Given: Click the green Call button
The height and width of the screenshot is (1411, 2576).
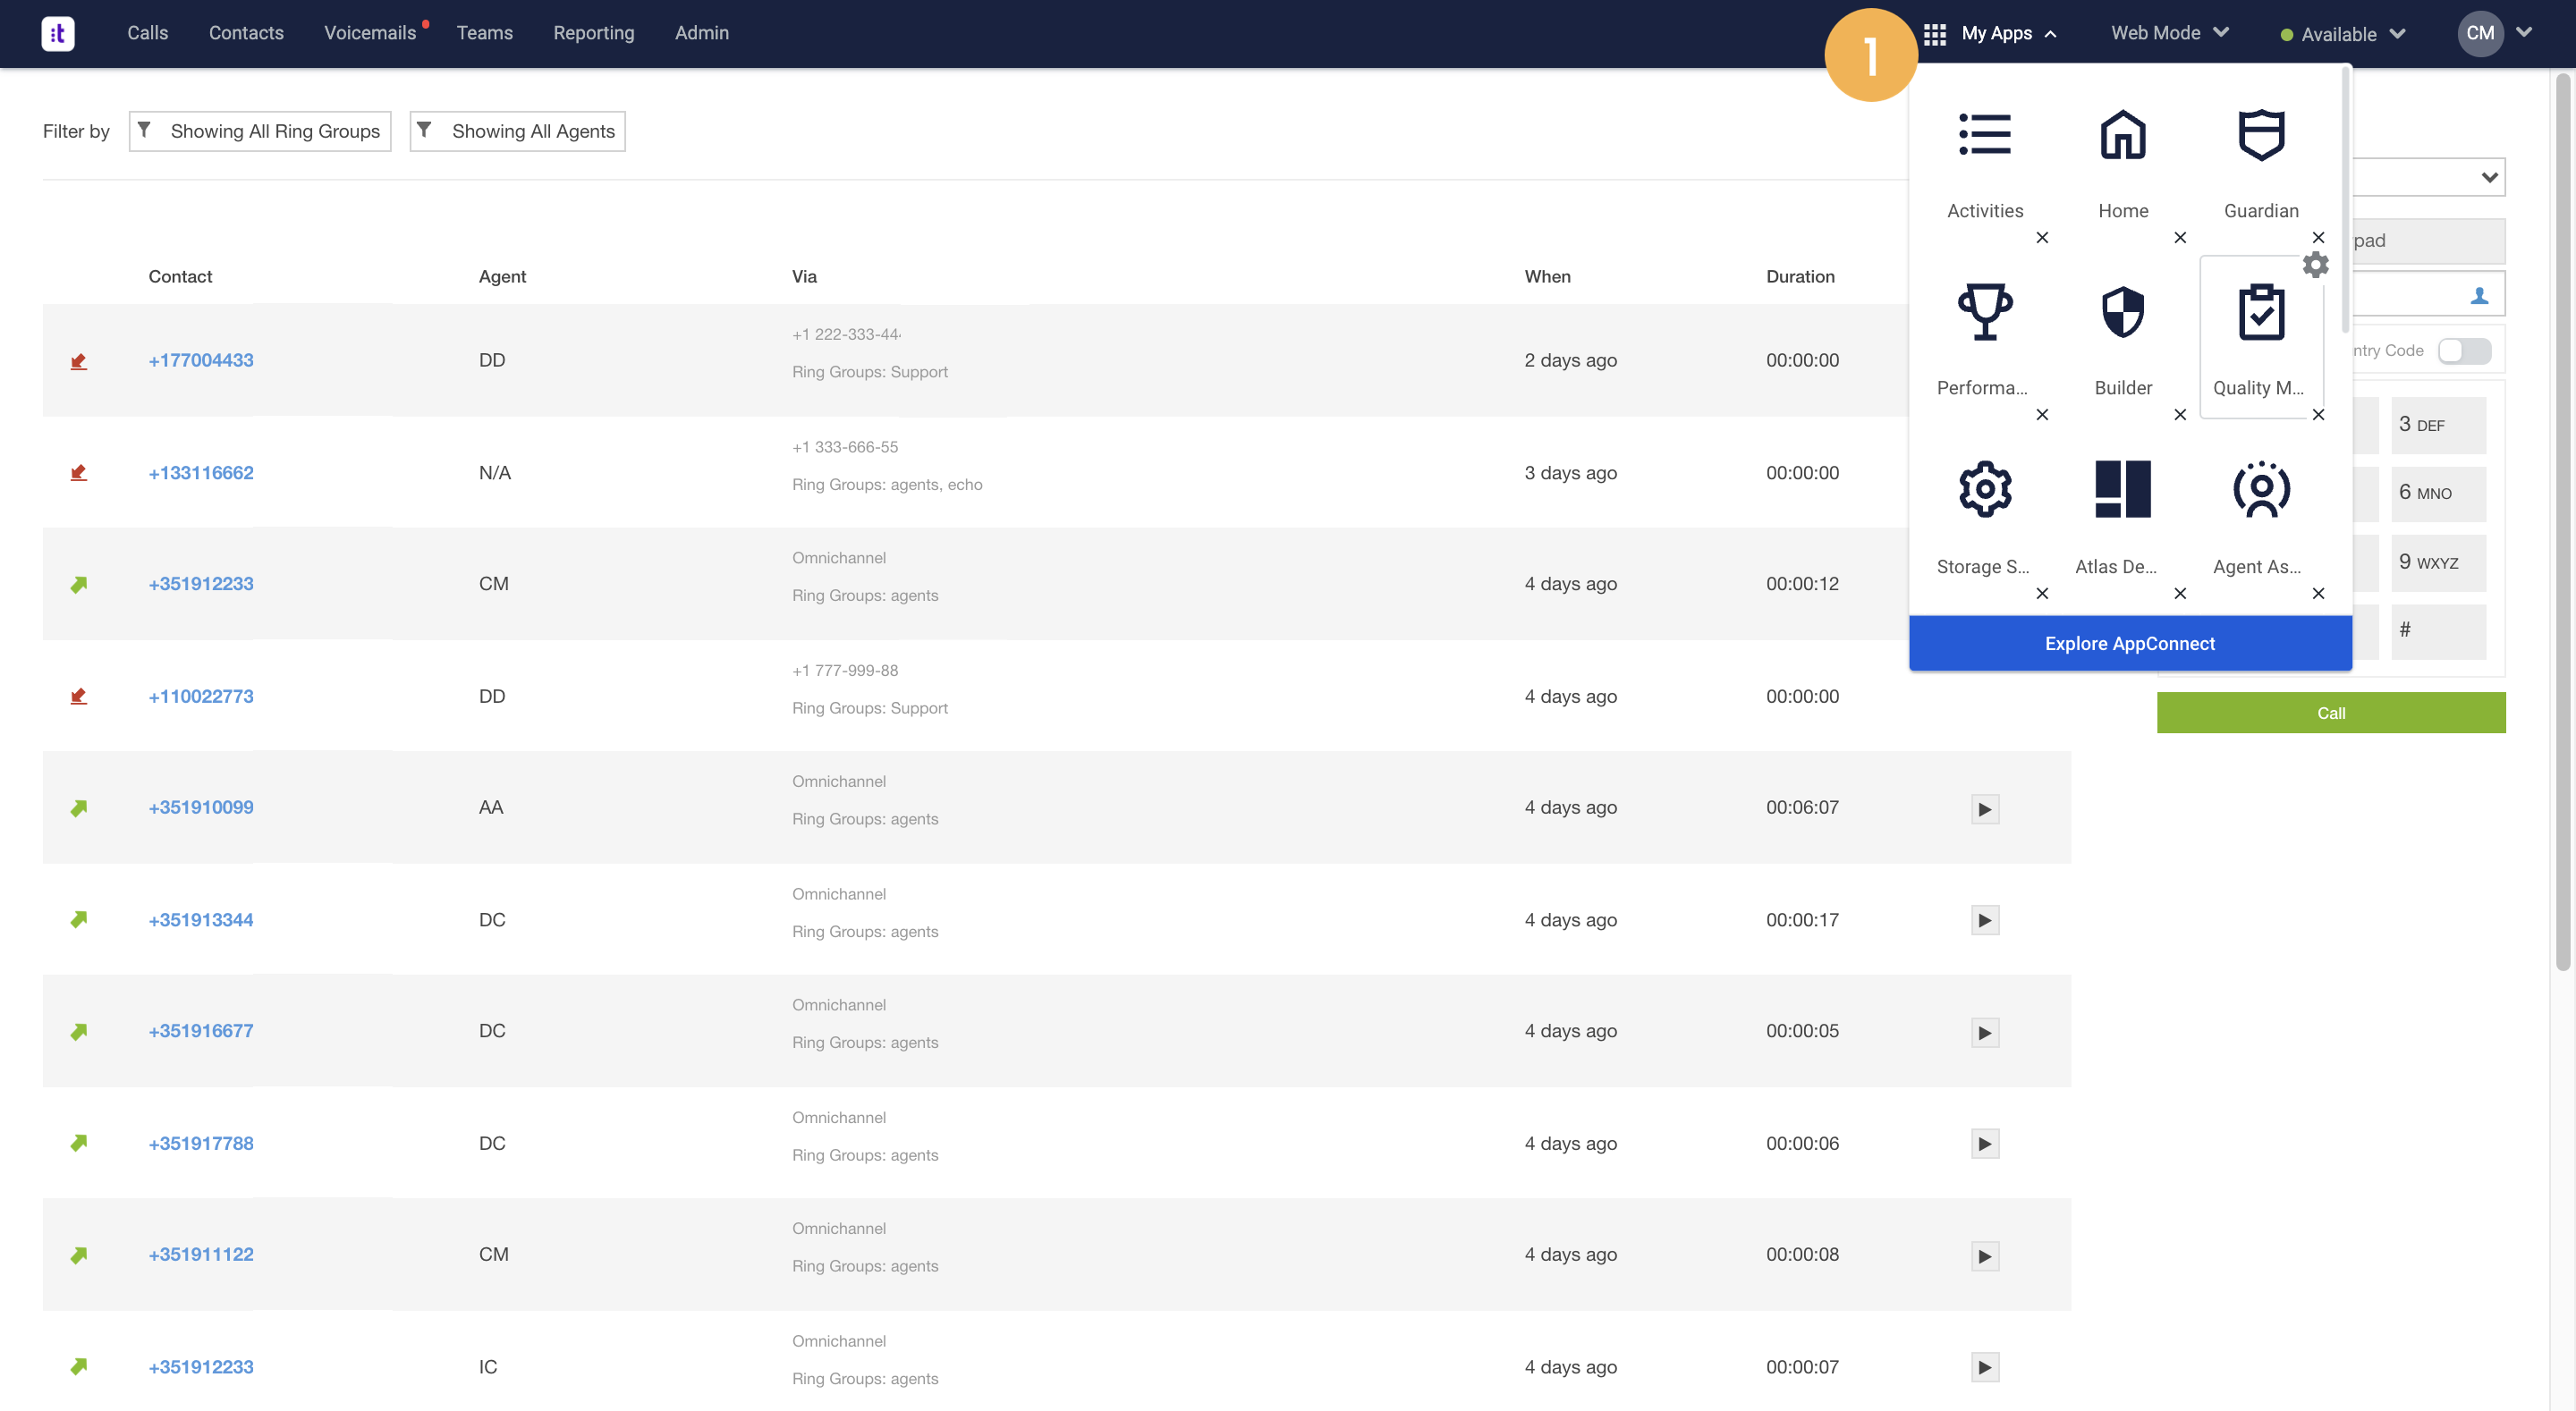Looking at the screenshot, I should click(x=2330, y=713).
